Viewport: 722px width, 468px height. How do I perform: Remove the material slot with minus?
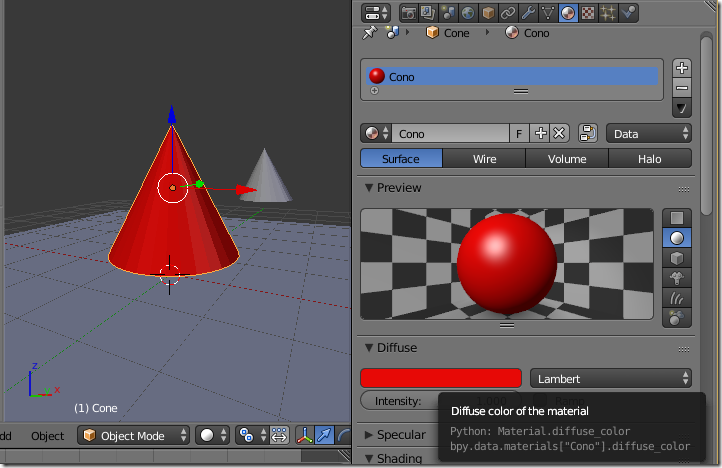pyautogui.click(x=681, y=88)
